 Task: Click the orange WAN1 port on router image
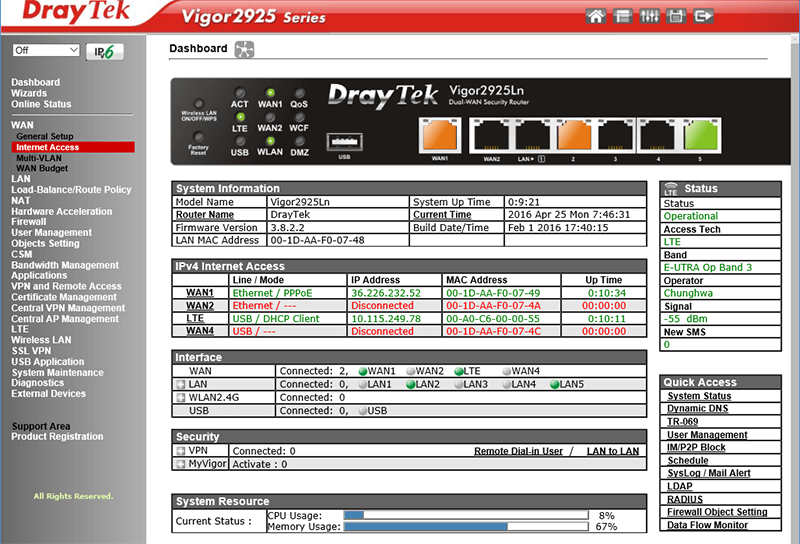[x=440, y=135]
